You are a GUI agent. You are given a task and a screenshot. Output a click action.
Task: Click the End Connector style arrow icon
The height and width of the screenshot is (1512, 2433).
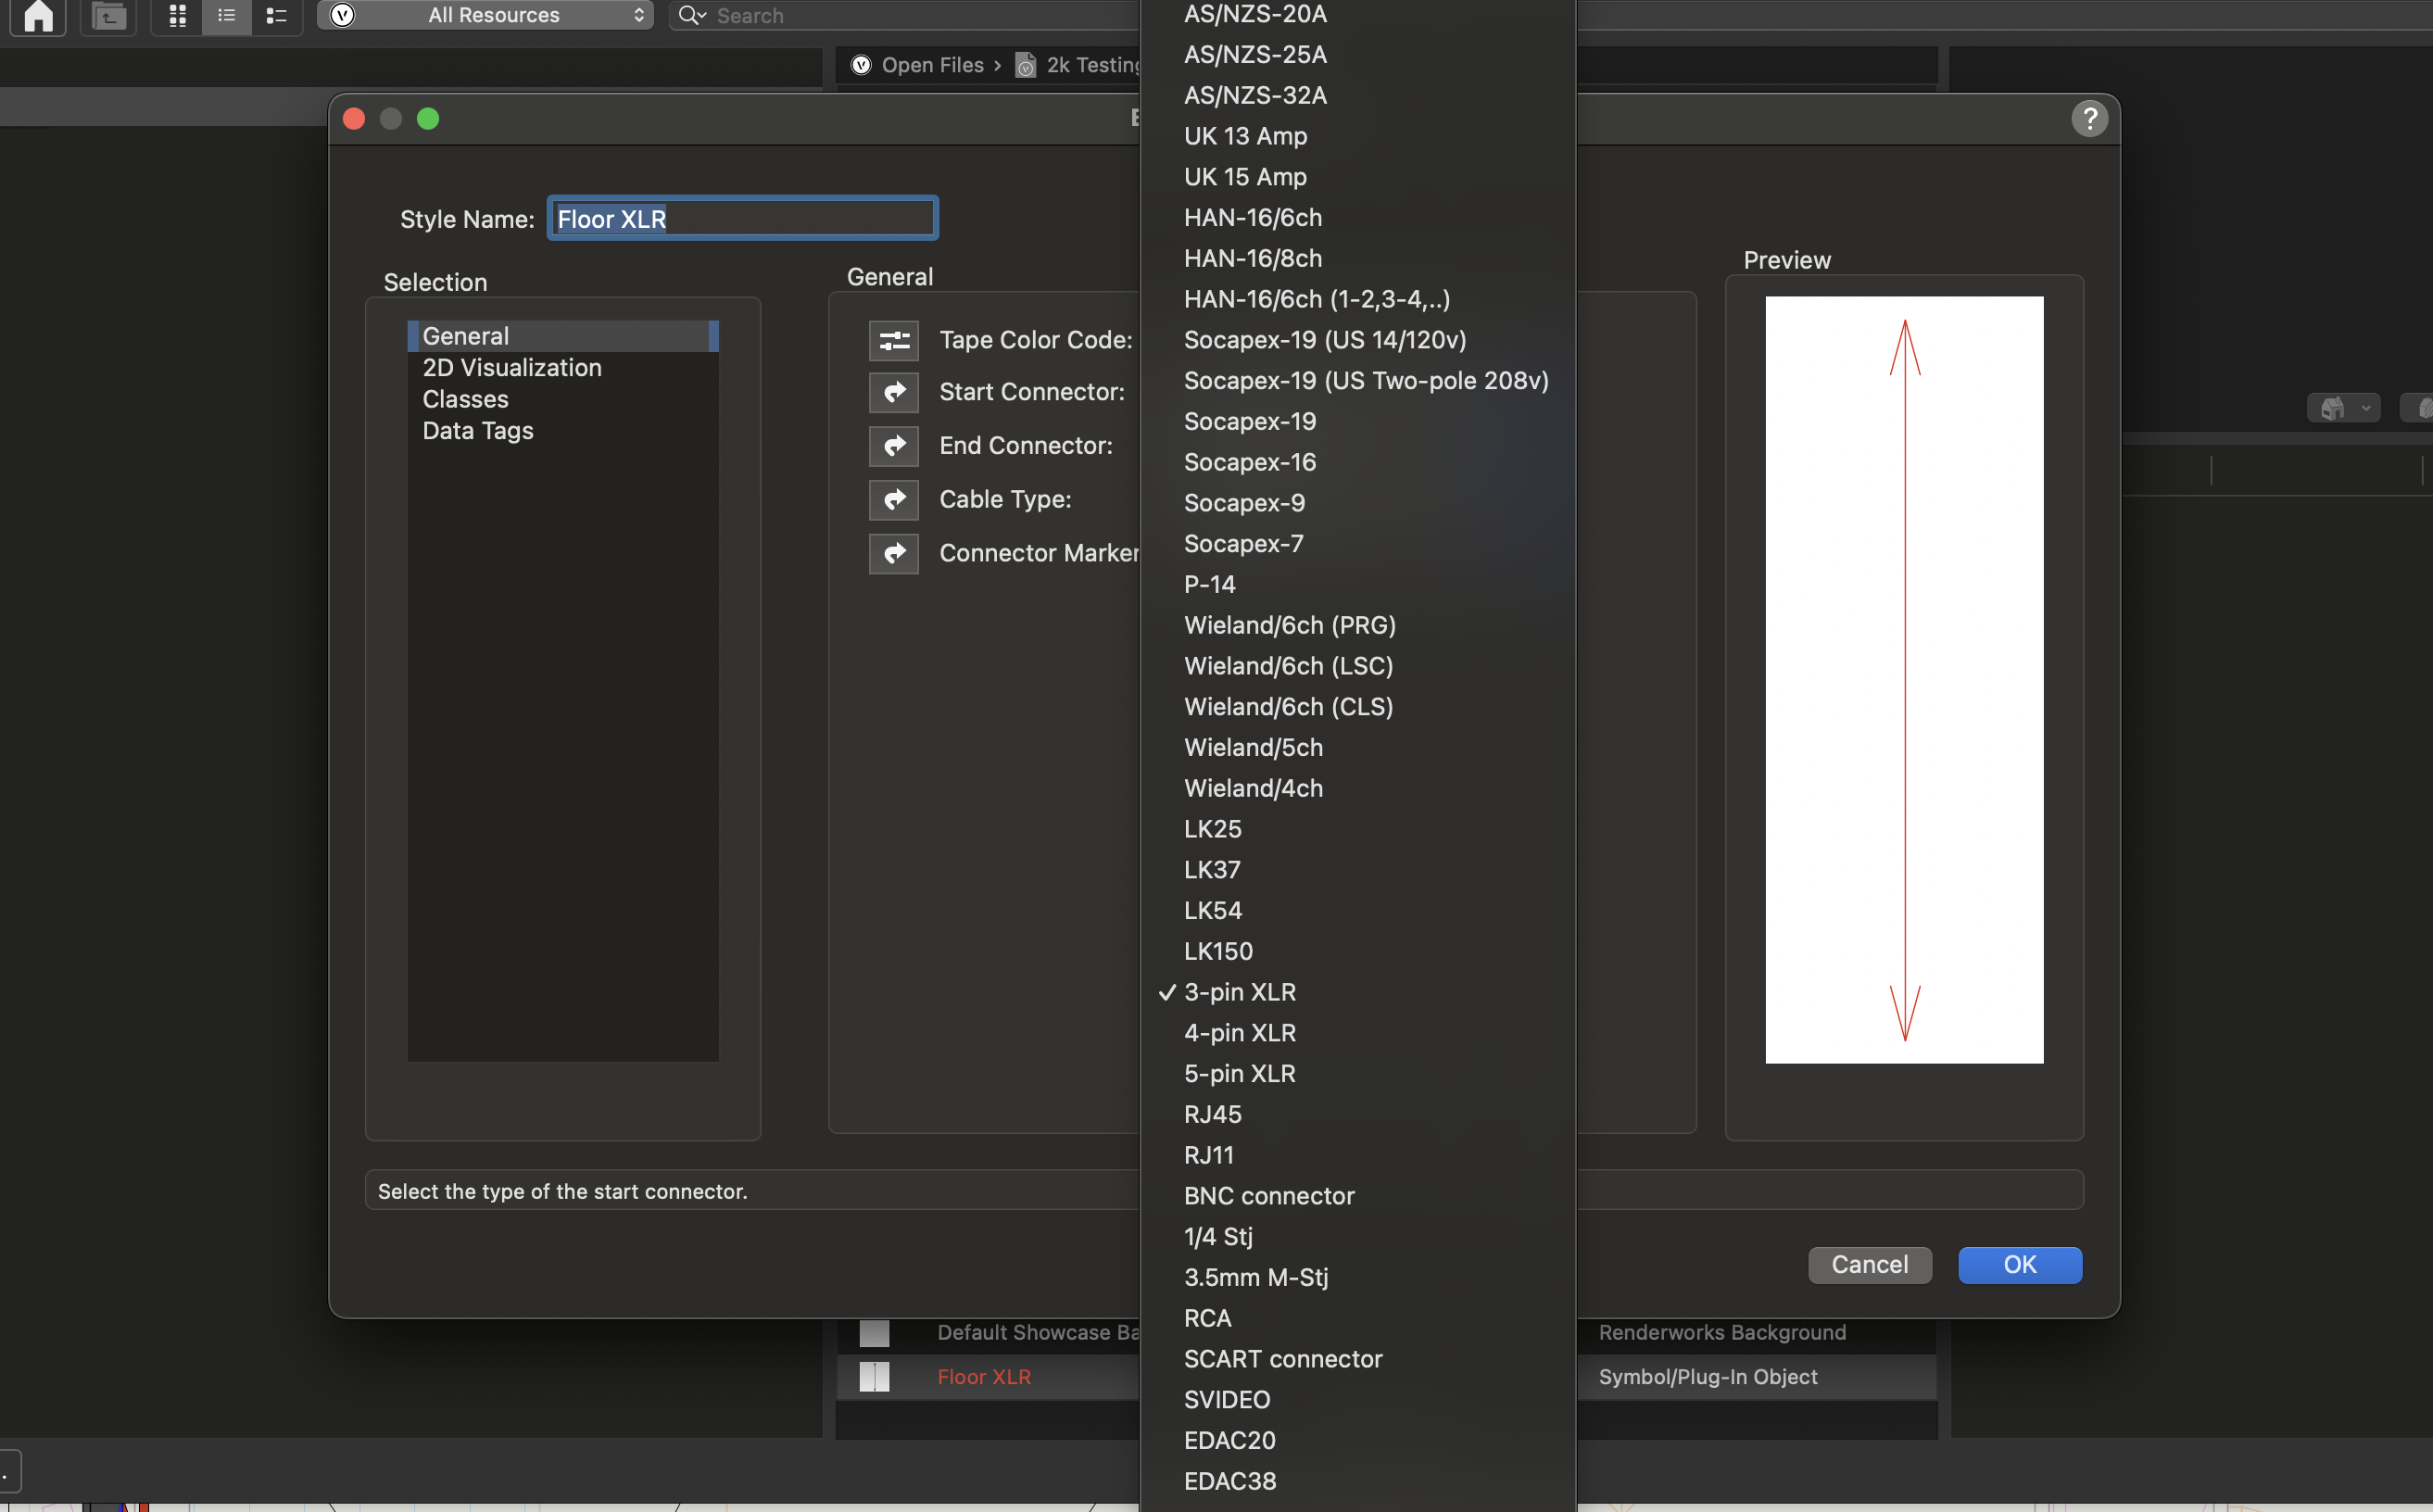pos(893,446)
